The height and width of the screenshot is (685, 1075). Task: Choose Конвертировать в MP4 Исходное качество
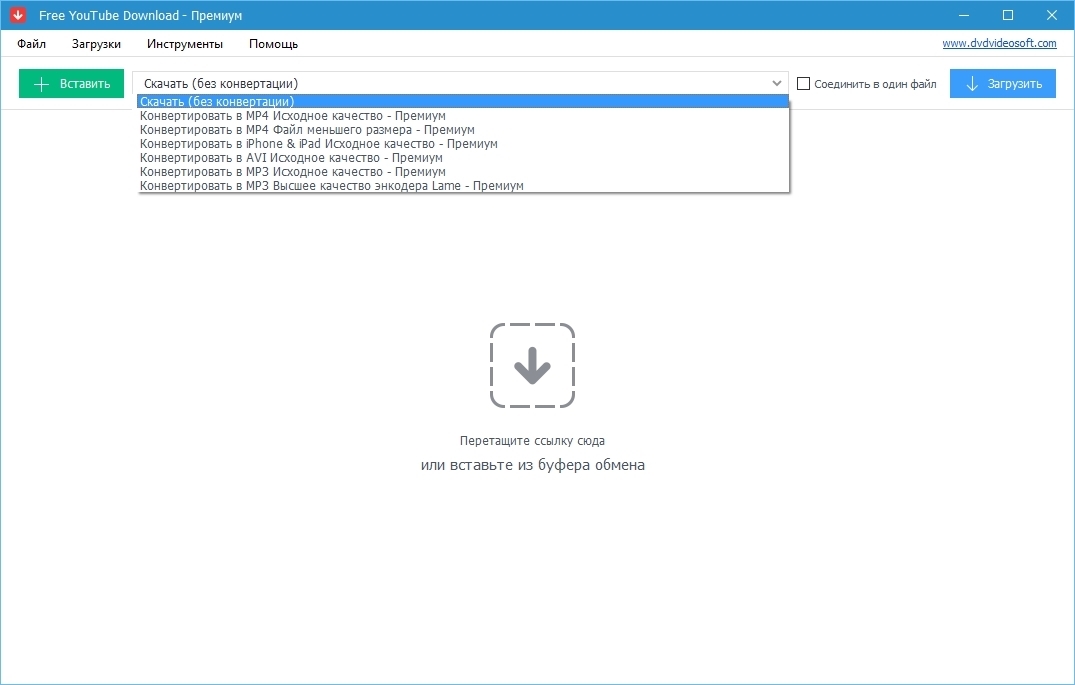point(463,116)
